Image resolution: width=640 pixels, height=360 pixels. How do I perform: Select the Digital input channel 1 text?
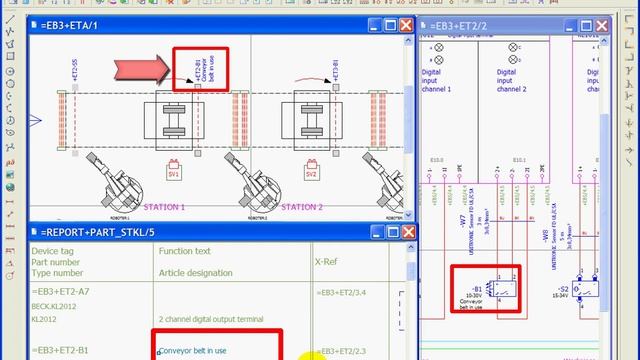436,80
